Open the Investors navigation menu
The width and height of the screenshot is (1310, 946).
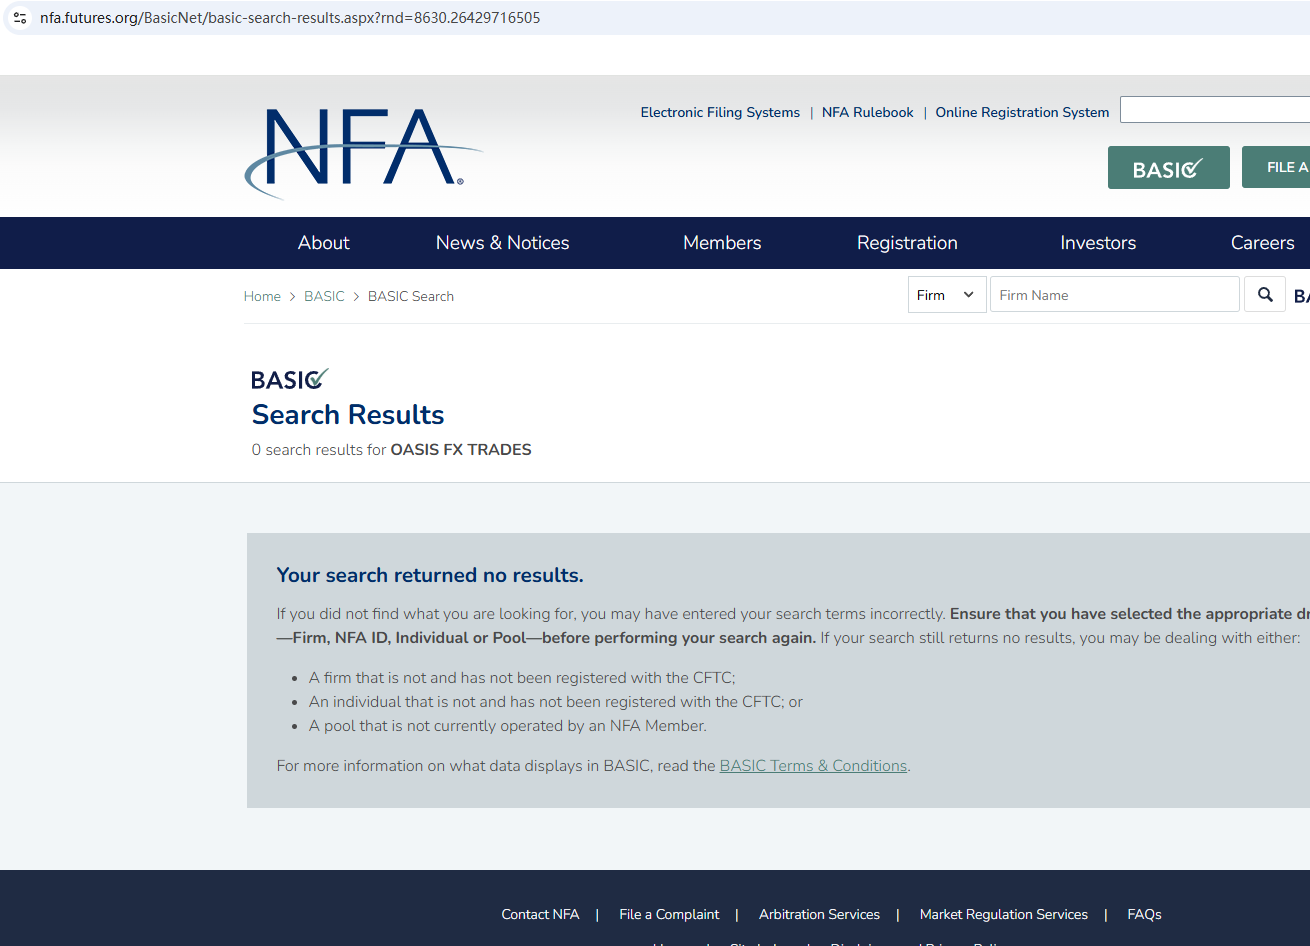click(x=1098, y=243)
